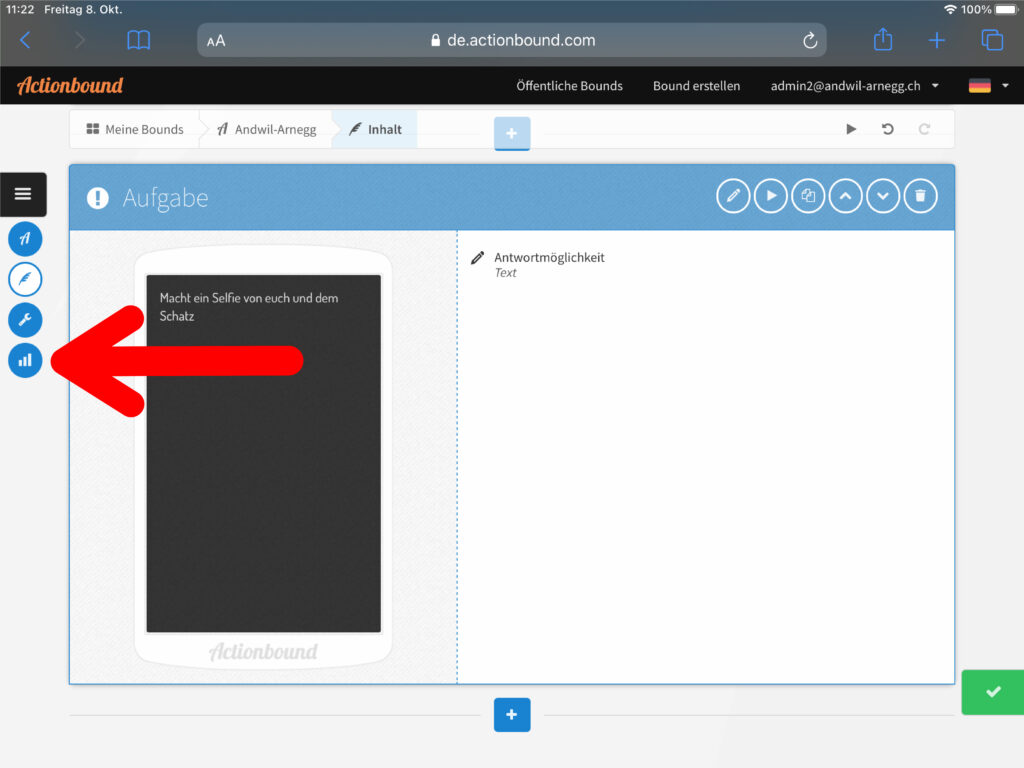Delete the Aufgabe with trash icon
The height and width of the screenshot is (768, 1024).
point(920,196)
